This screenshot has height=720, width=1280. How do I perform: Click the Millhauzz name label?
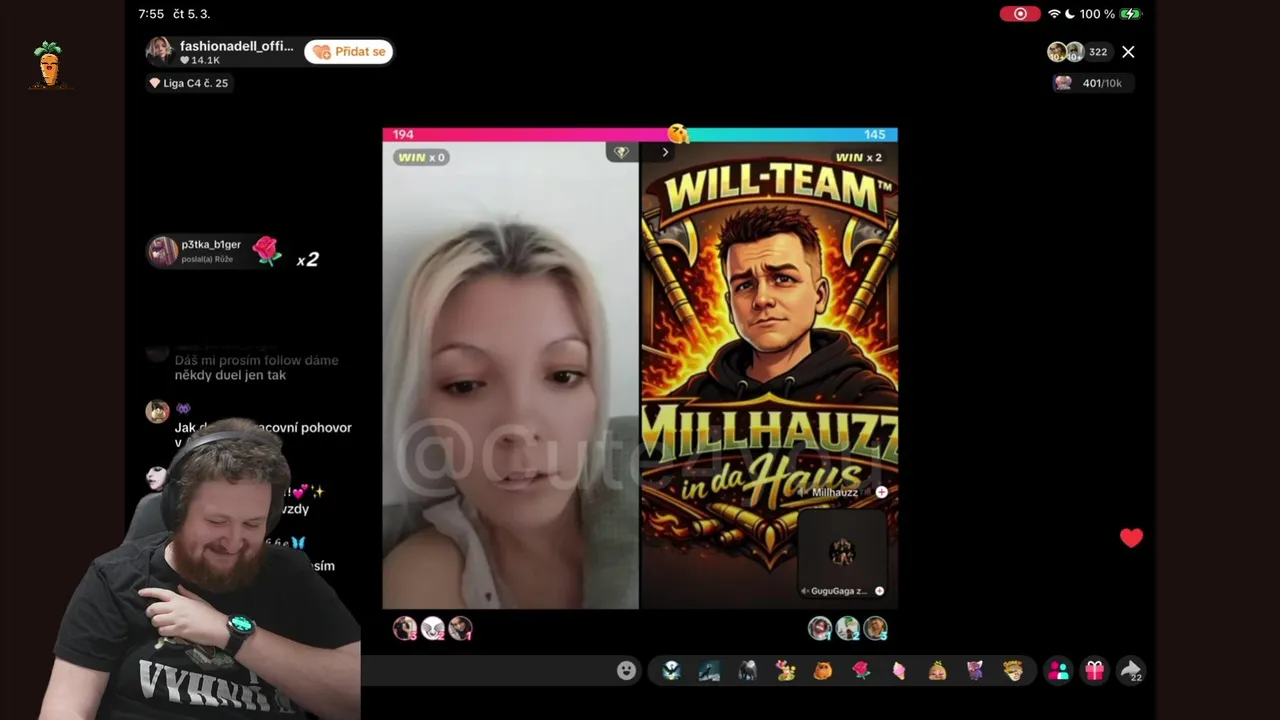pos(834,492)
